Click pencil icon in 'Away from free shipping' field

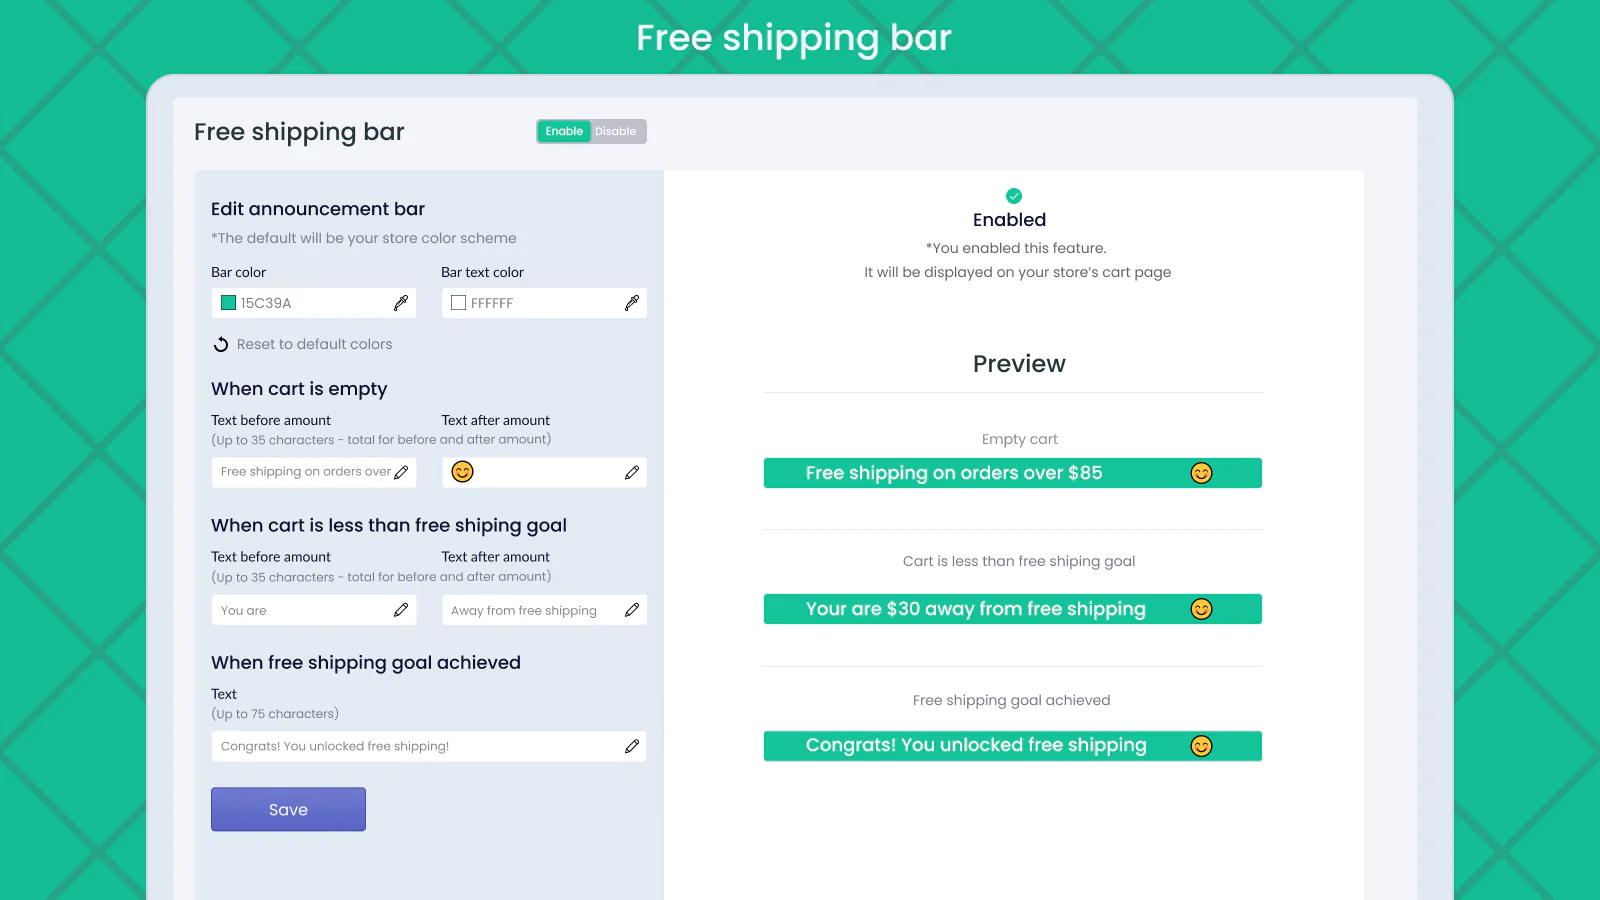click(x=632, y=610)
